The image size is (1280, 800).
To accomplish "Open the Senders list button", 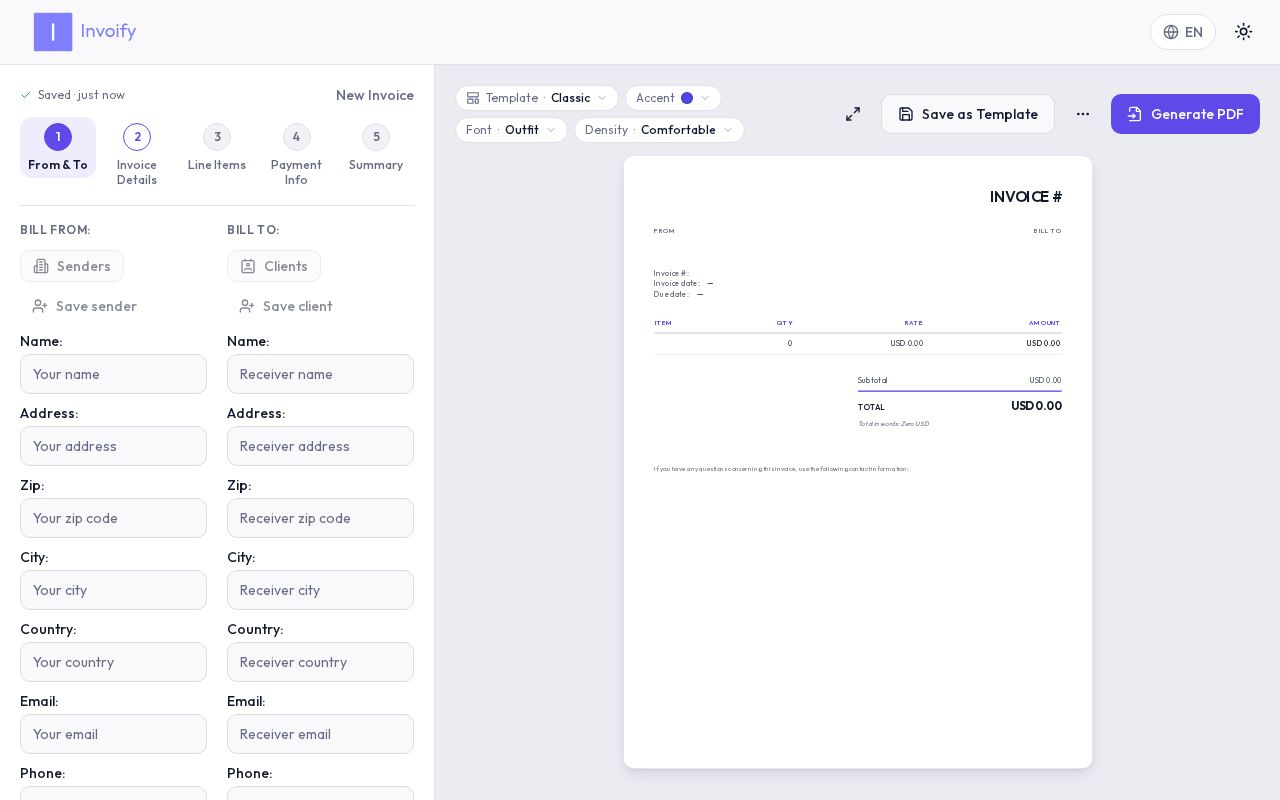I will click(72, 266).
